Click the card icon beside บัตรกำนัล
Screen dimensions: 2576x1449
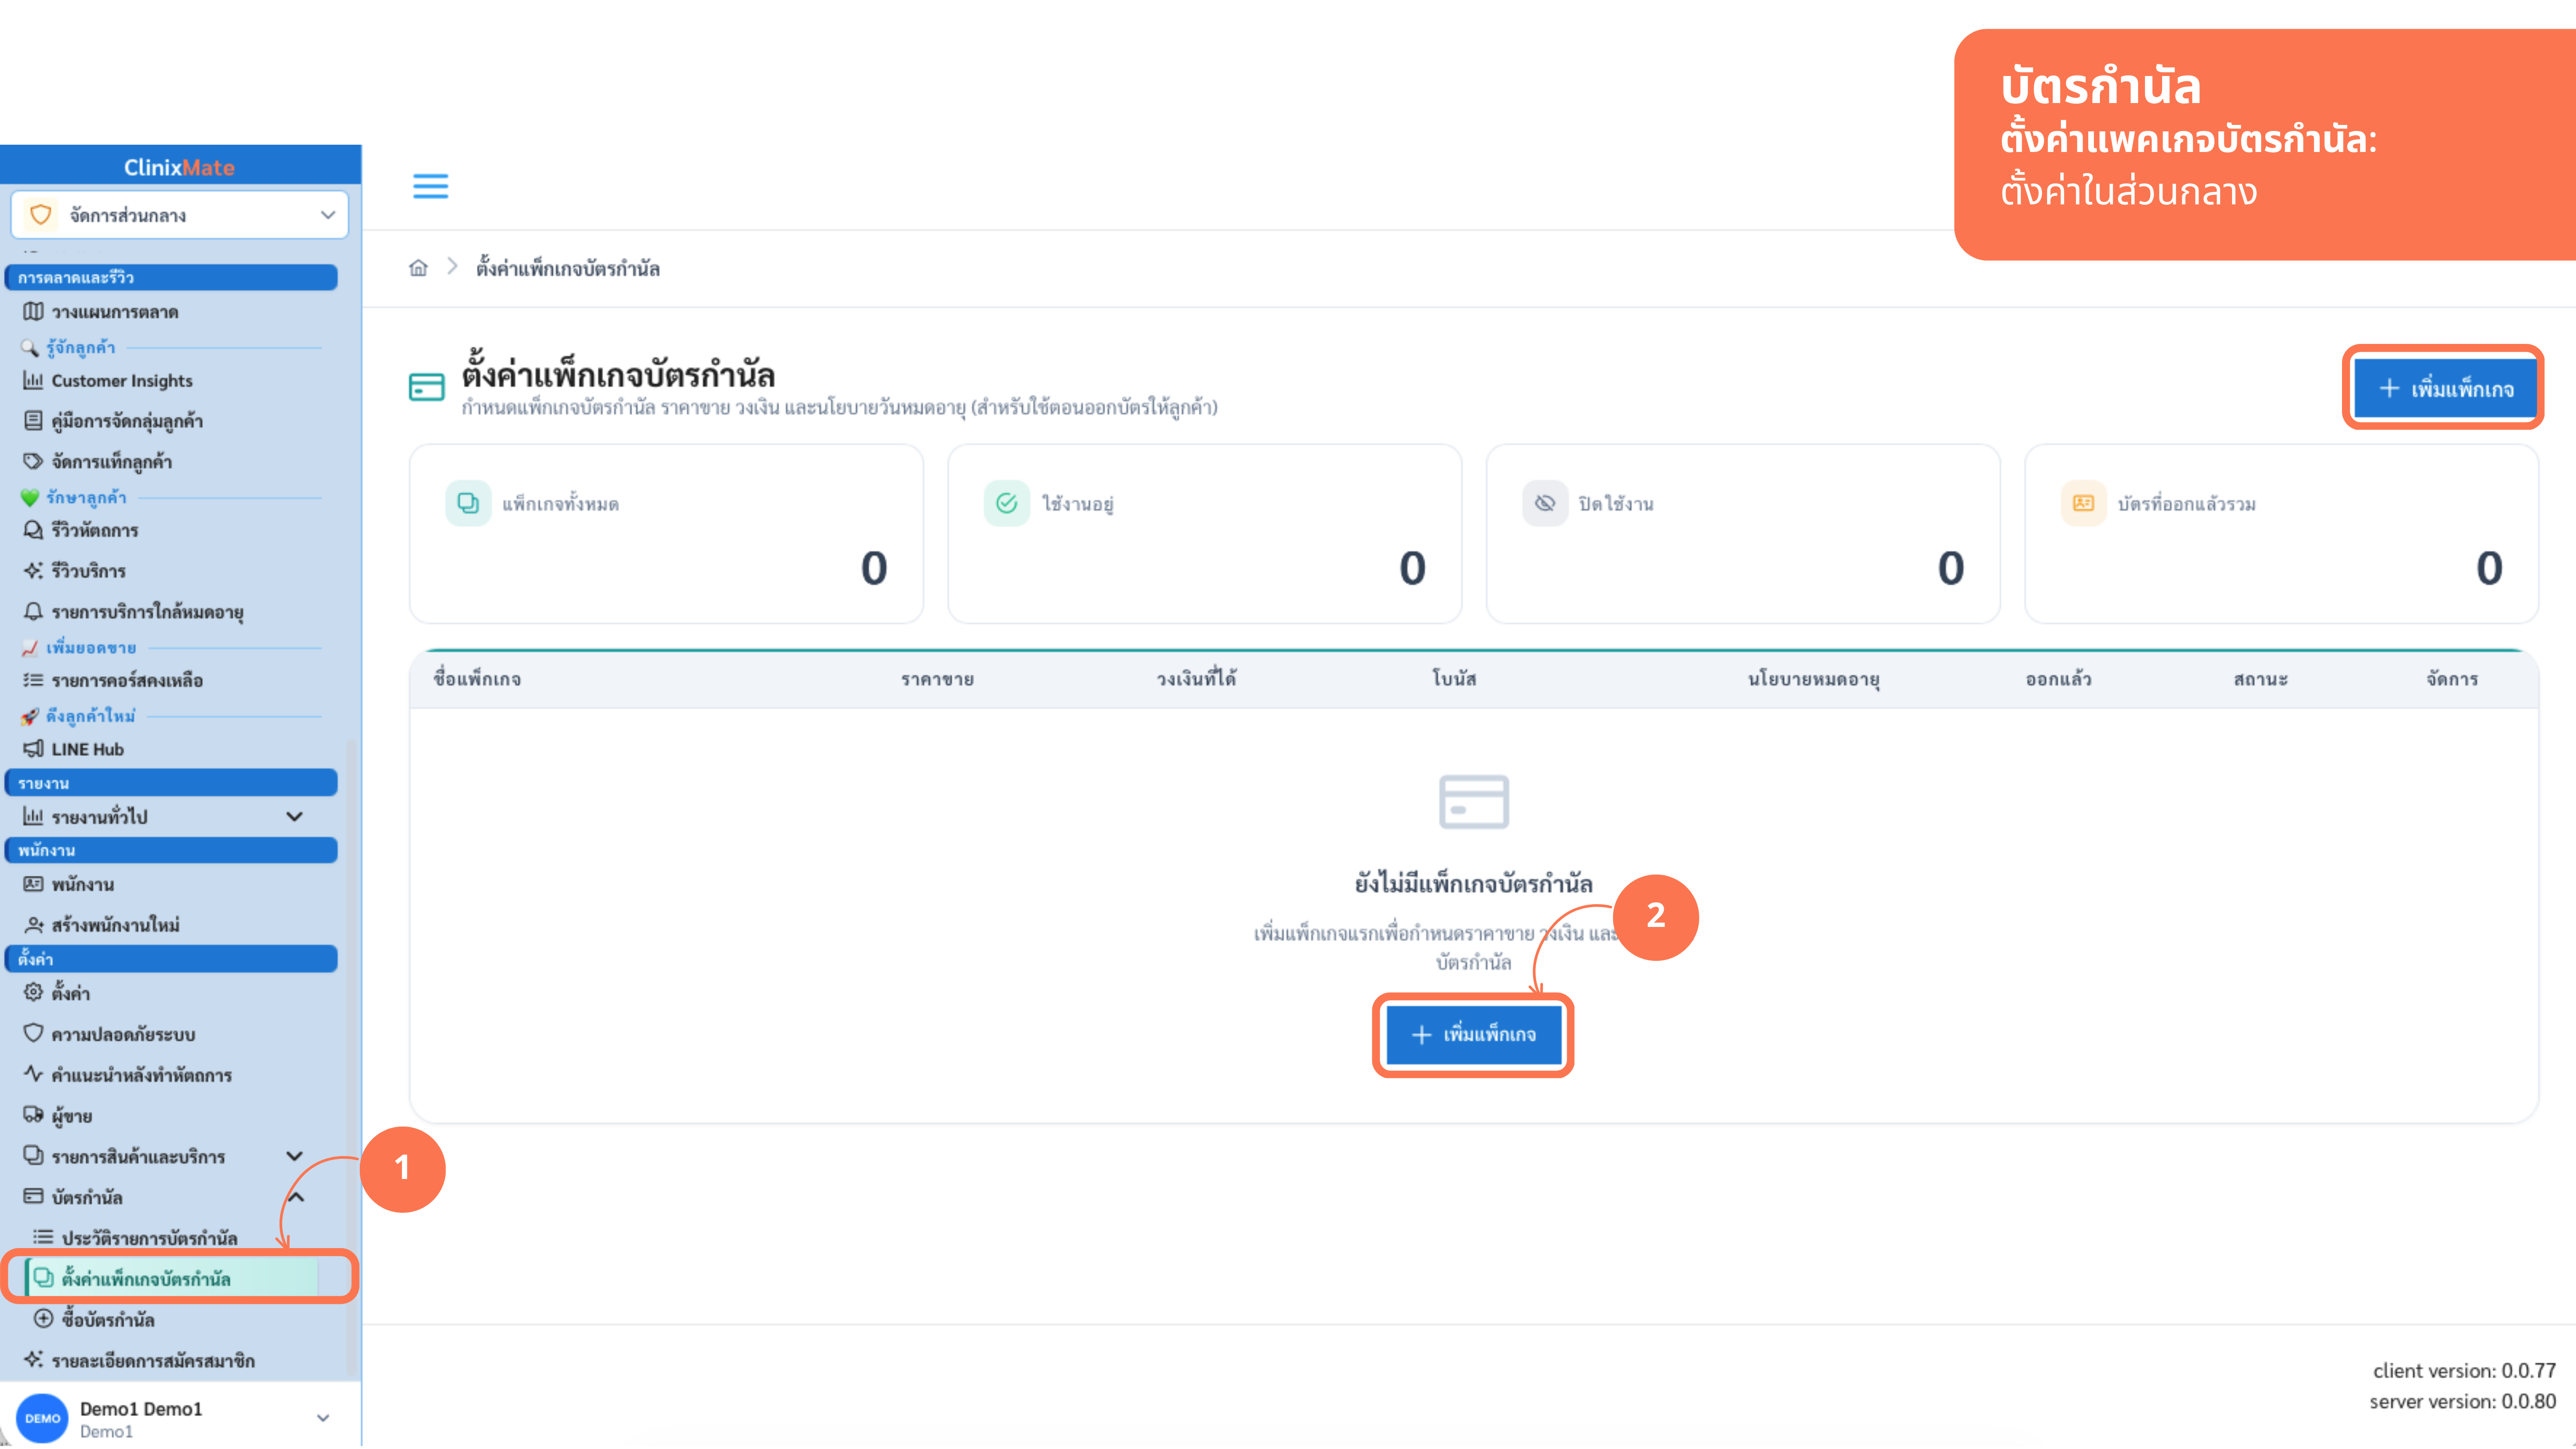coord(33,1196)
